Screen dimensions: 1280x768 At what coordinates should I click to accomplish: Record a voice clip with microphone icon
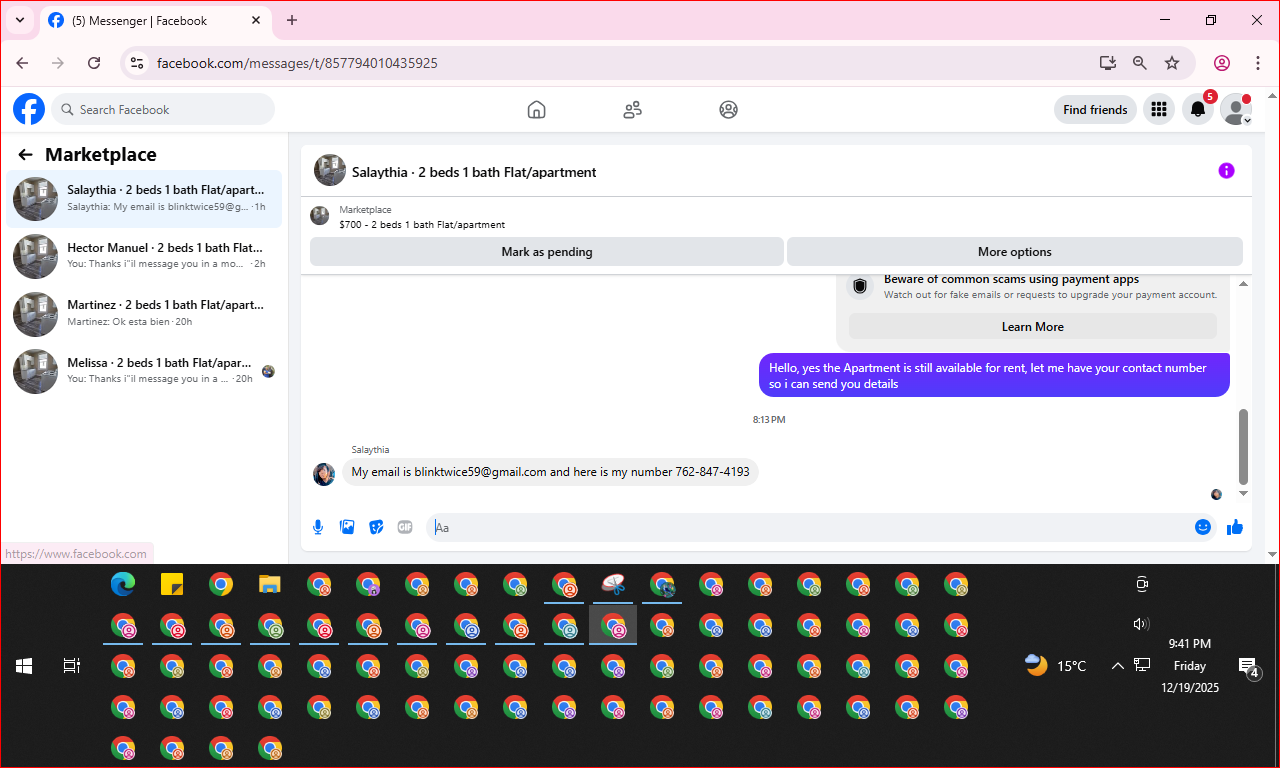click(318, 527)
